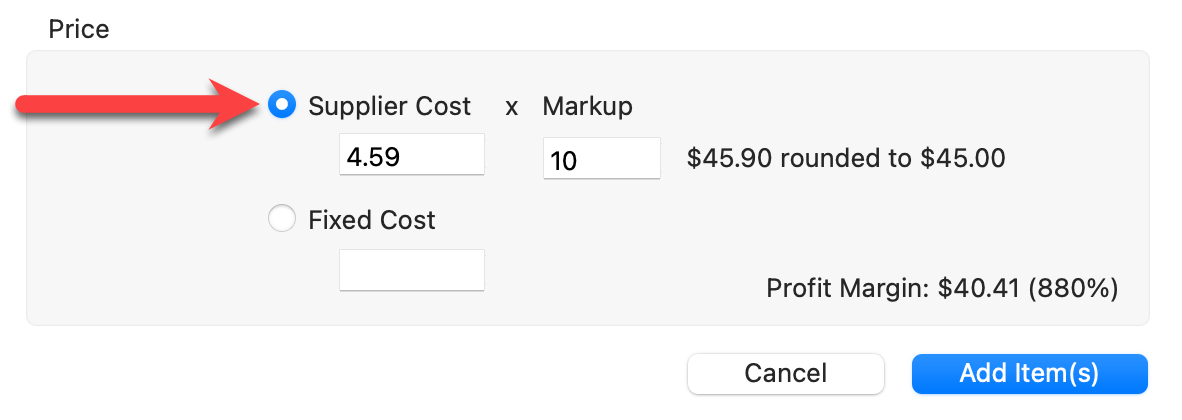Click the Profit Margin summary text

[x=941, y=289]
